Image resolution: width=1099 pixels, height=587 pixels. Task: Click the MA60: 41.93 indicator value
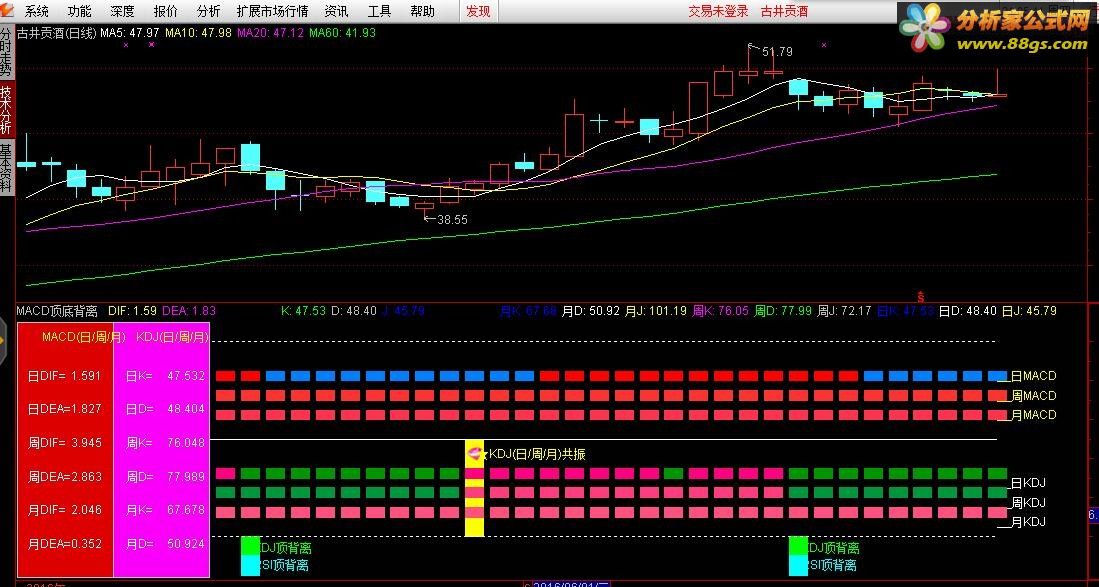[343, 33]
